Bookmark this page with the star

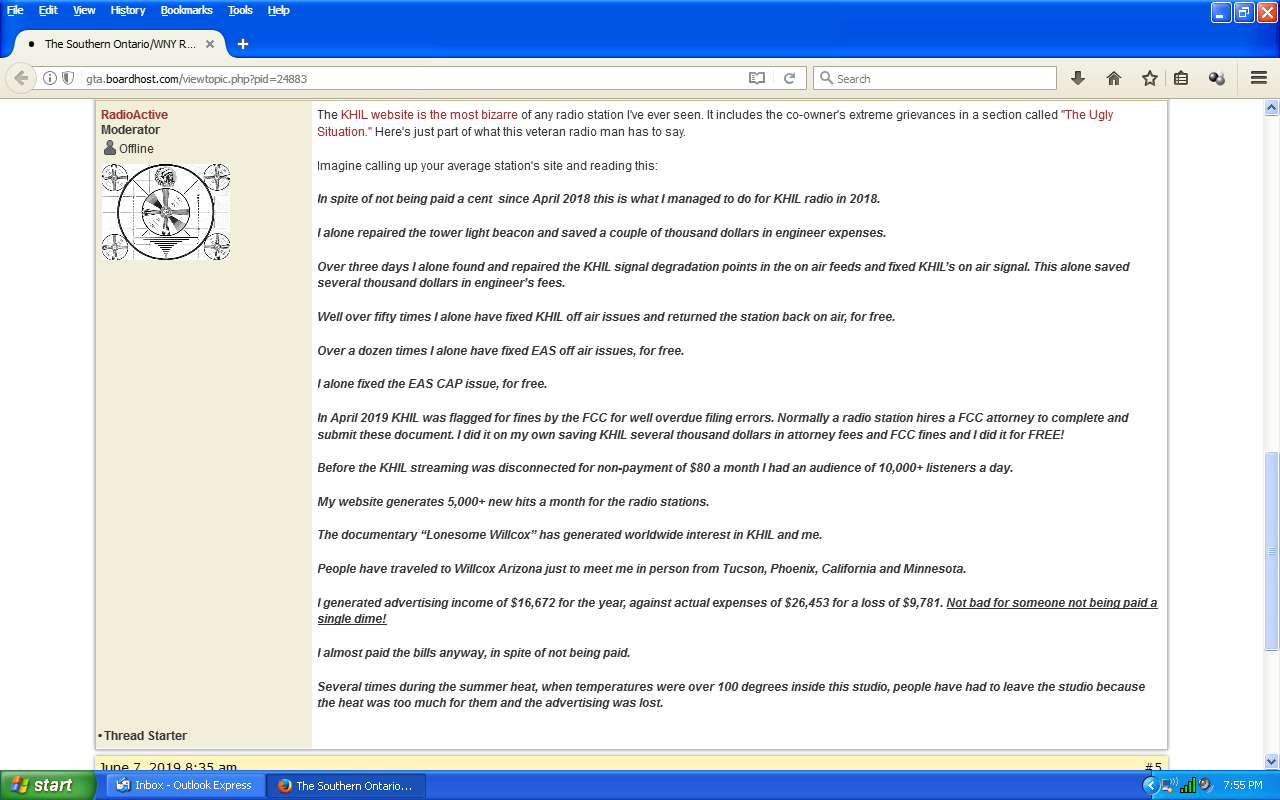(x=1150, y=78)
